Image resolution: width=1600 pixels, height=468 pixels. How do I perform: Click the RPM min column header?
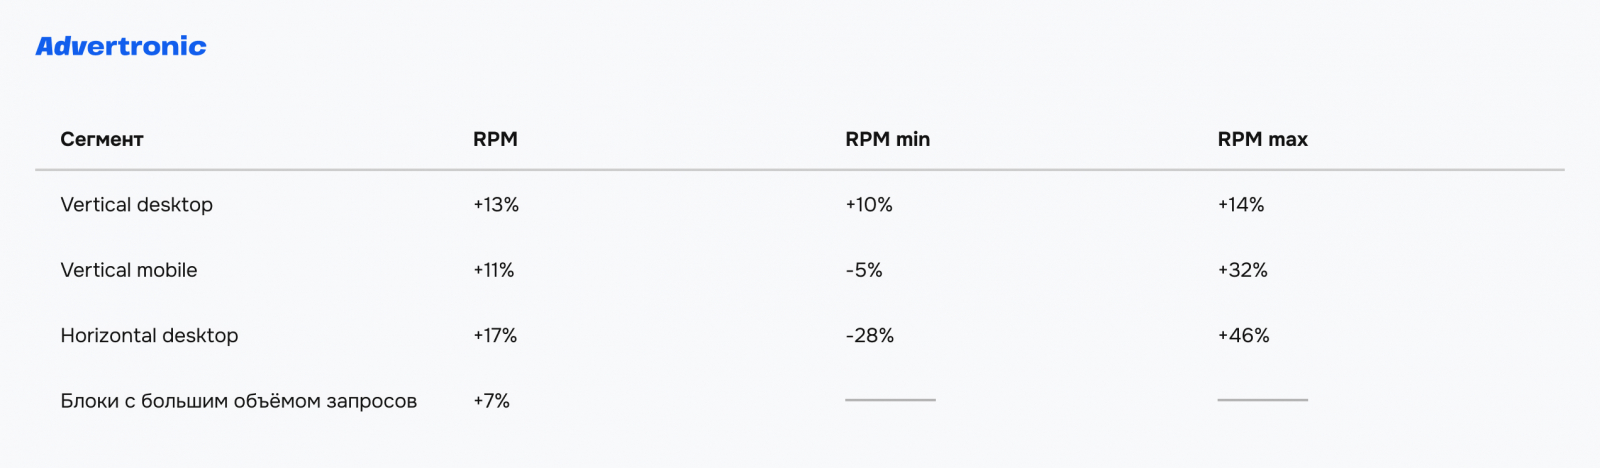pos(887,140)
